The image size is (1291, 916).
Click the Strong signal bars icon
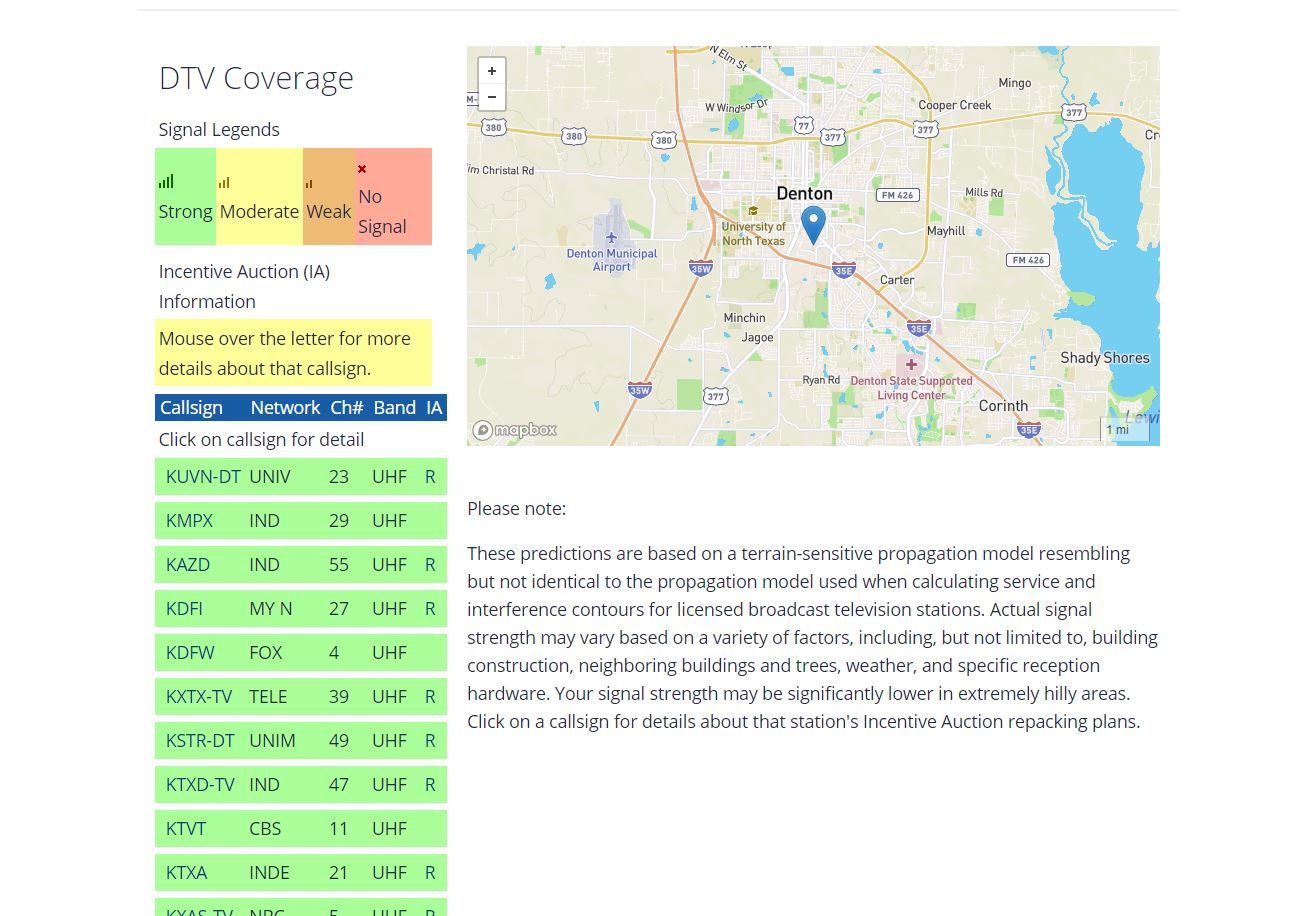click(x=166, y=181)
